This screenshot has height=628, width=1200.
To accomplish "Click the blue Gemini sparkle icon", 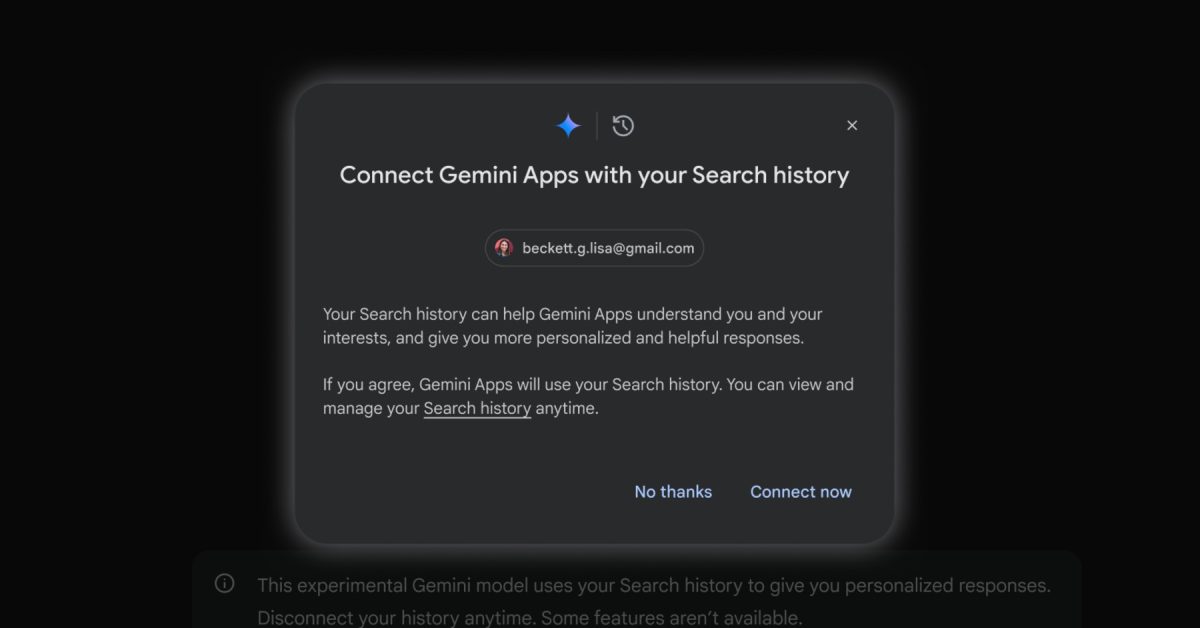I will 568,126.
